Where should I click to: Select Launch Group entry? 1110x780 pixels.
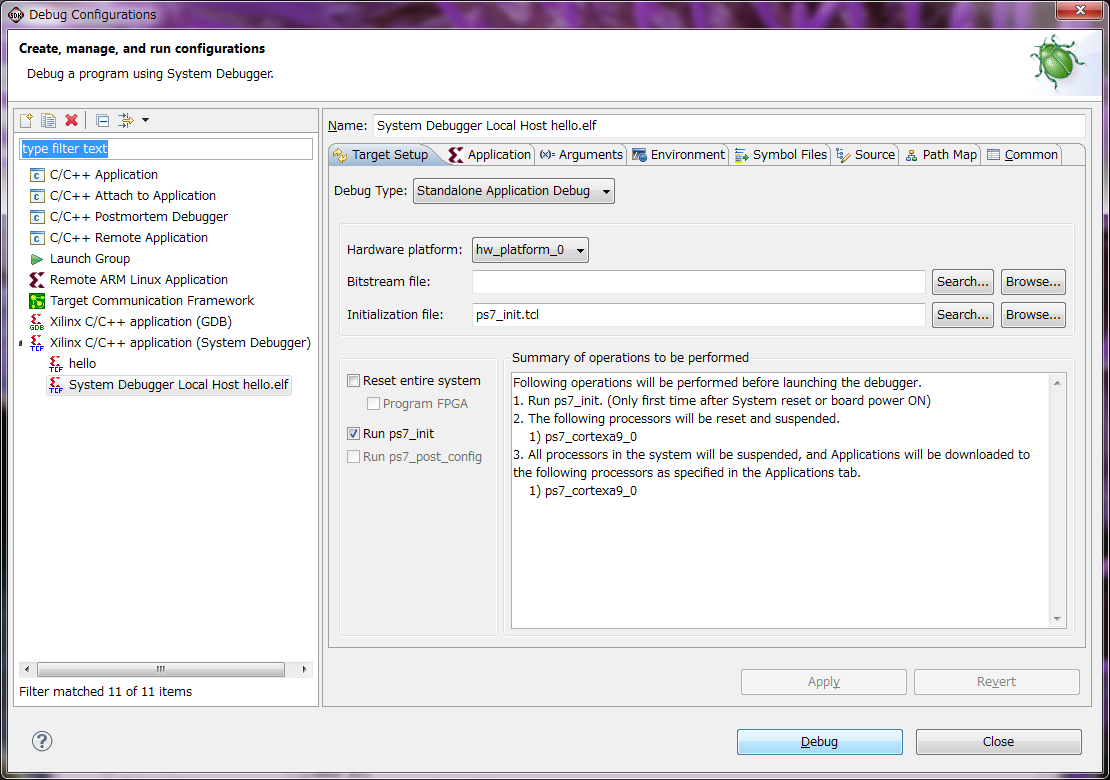[x=90, y=259]
